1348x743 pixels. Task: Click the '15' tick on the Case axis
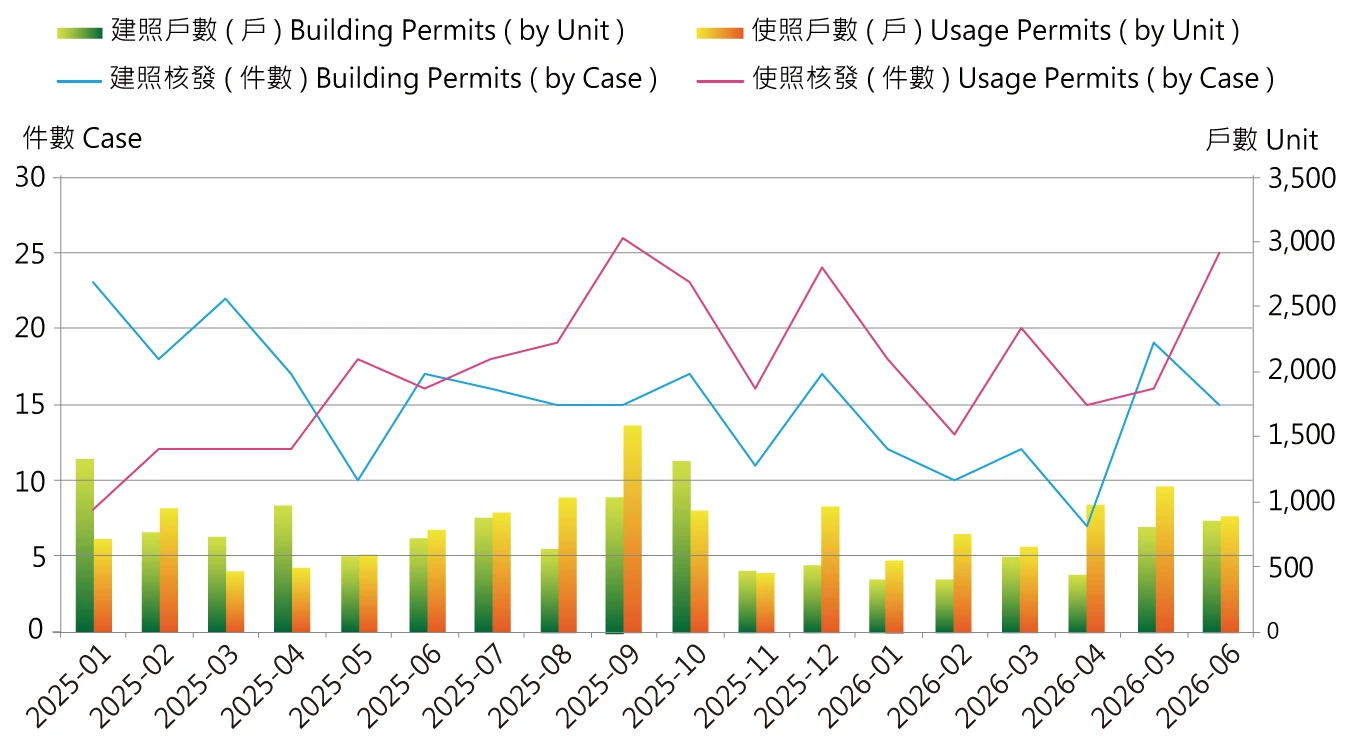31,405
